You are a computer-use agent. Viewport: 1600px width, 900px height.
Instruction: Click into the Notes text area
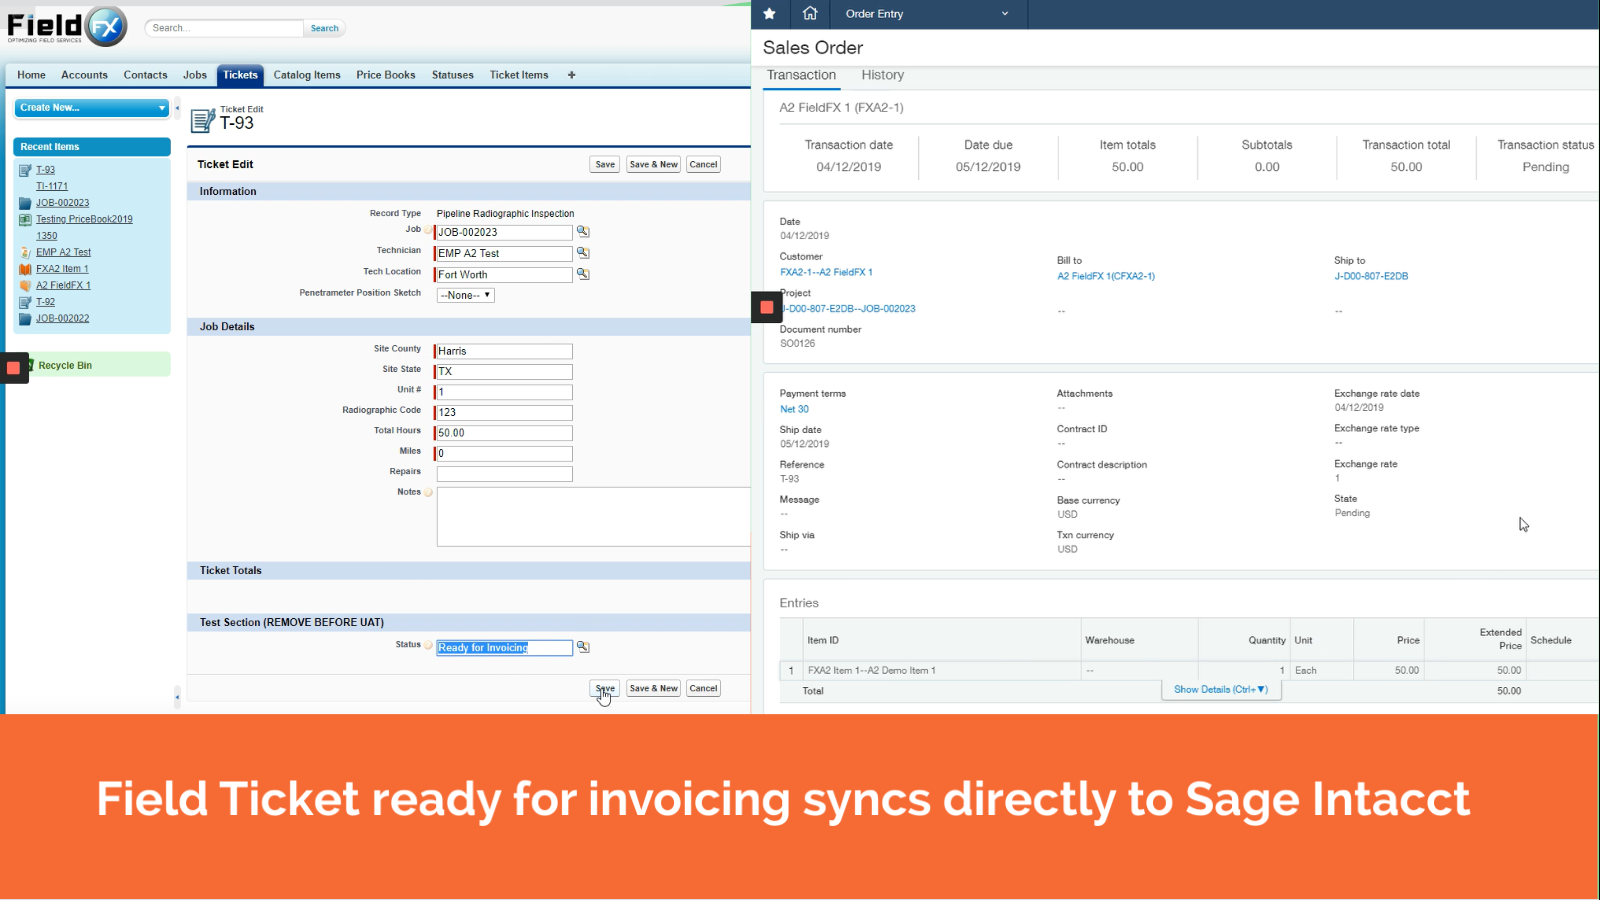pos(593,517)
